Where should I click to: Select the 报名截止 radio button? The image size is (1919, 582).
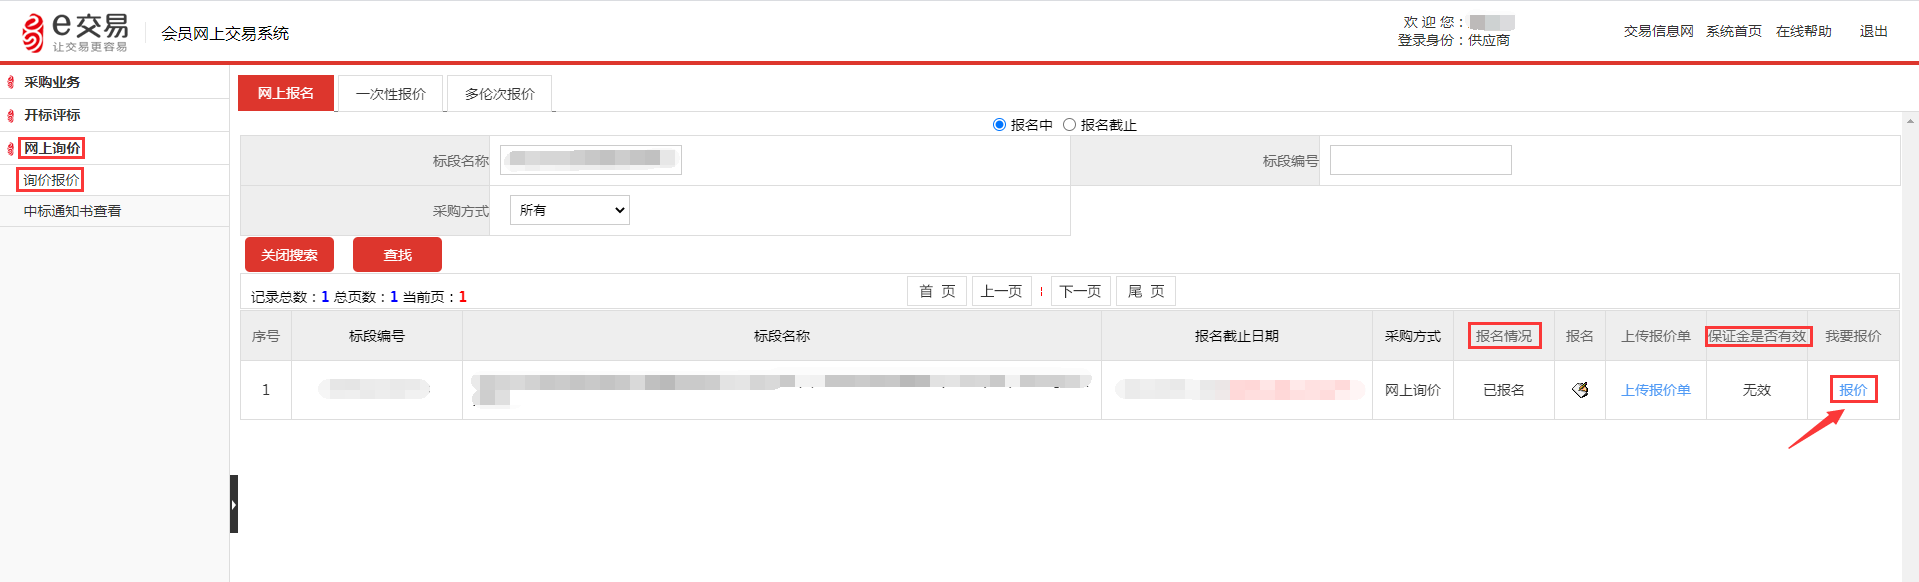(1069, 125)
